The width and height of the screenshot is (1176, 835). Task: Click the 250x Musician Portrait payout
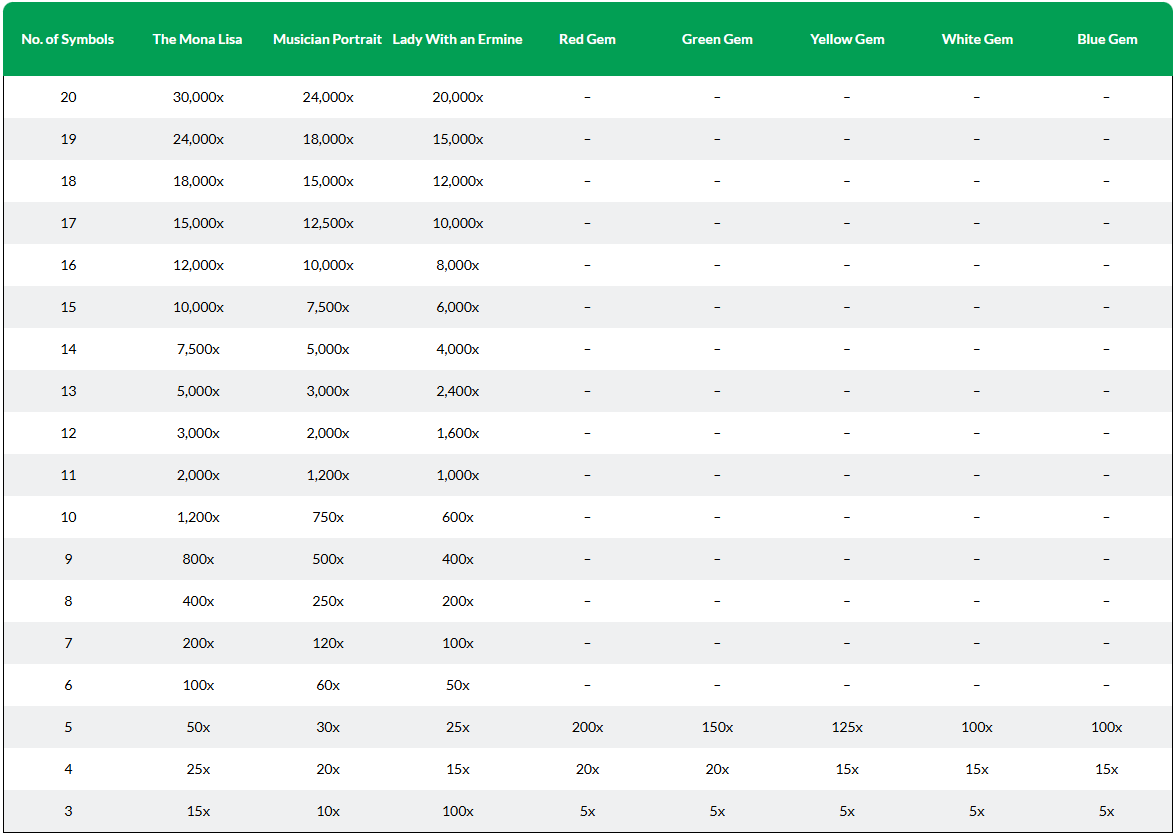tap(328, 602)
